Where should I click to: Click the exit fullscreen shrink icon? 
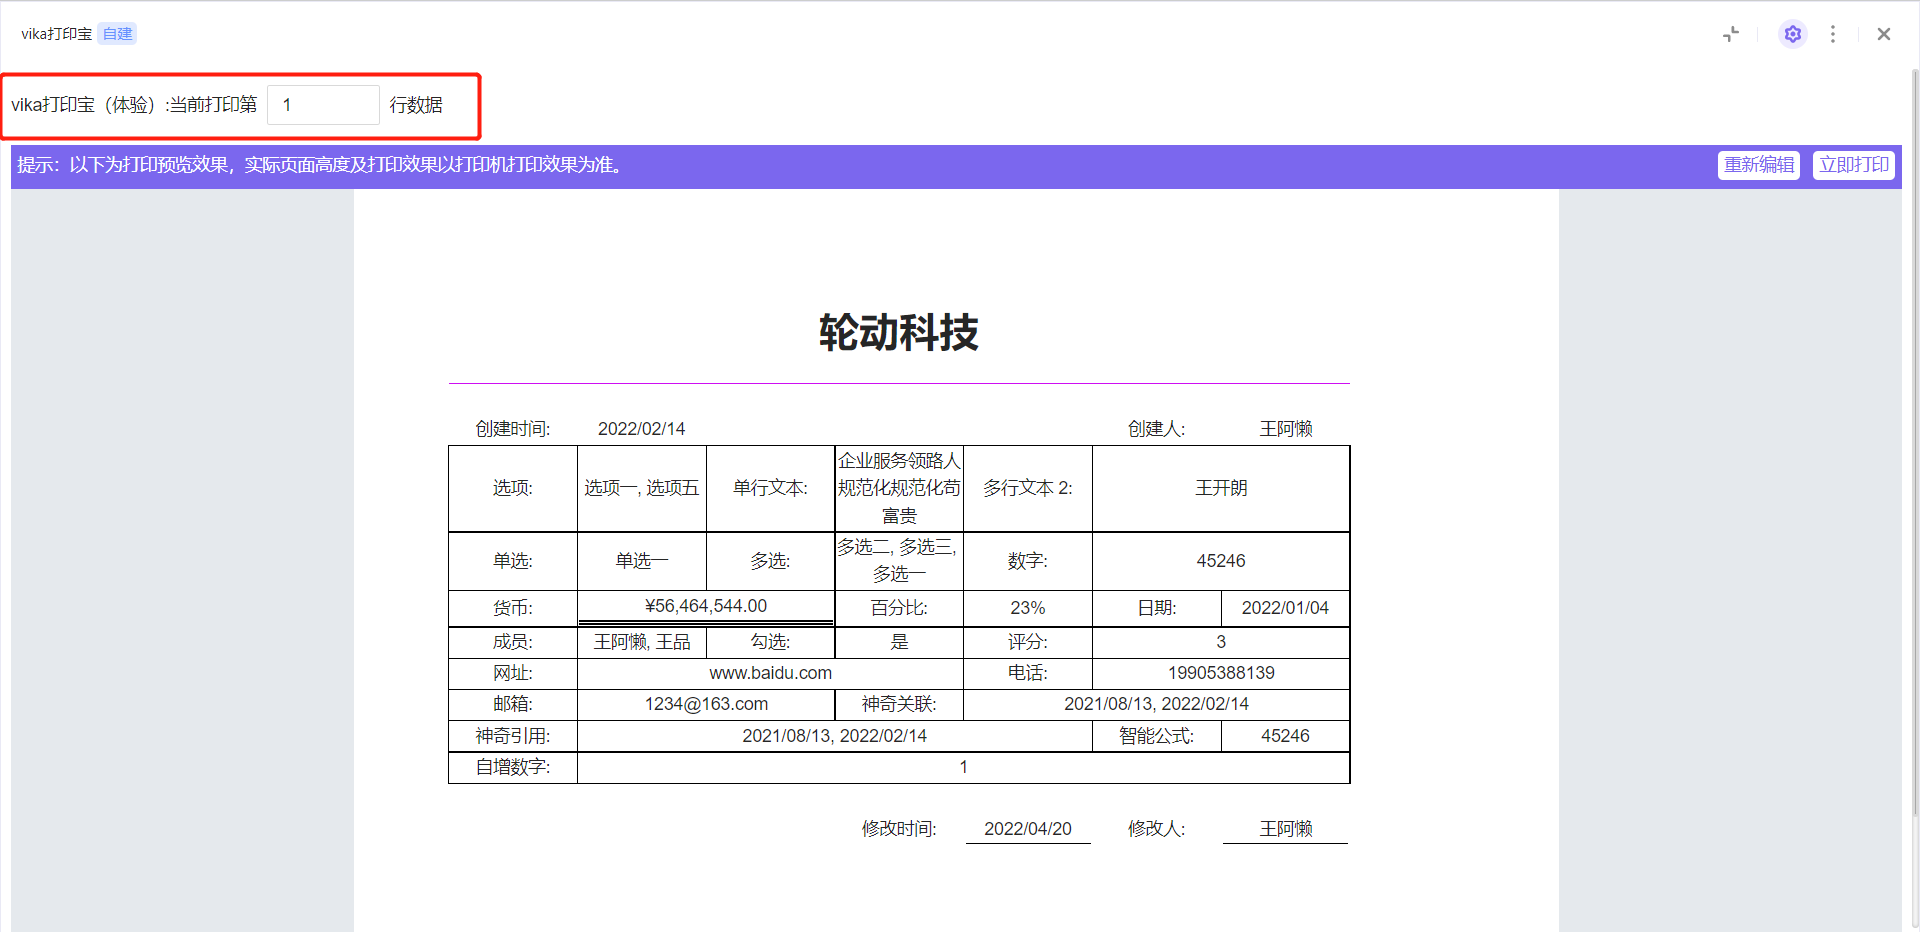tap(1731, 34)
